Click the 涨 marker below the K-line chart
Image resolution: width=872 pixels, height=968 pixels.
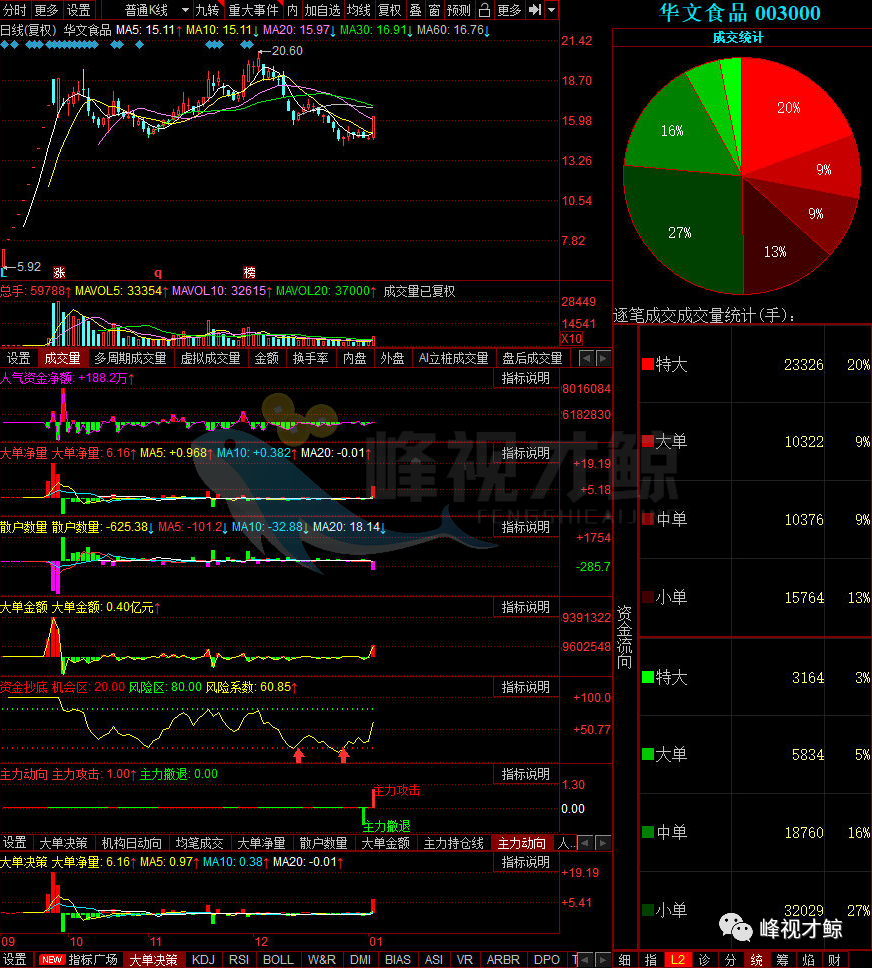(x=59, y=272)
